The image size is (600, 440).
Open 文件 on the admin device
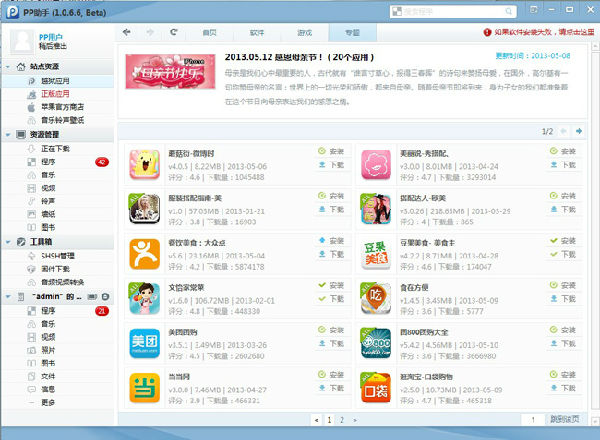click(48, 376)
